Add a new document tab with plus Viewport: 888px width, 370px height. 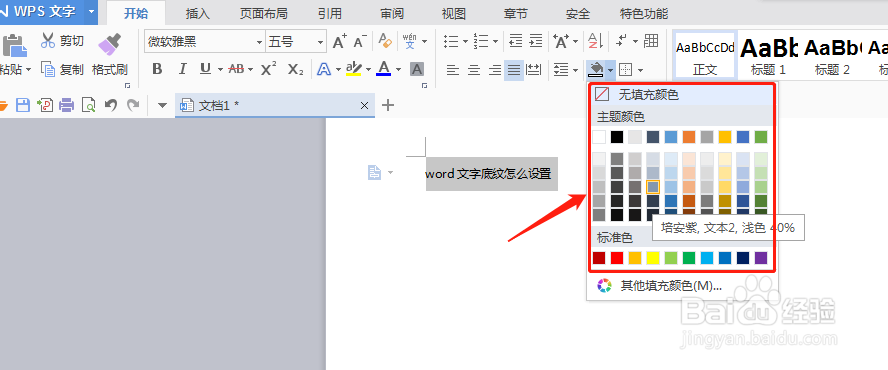388,105
